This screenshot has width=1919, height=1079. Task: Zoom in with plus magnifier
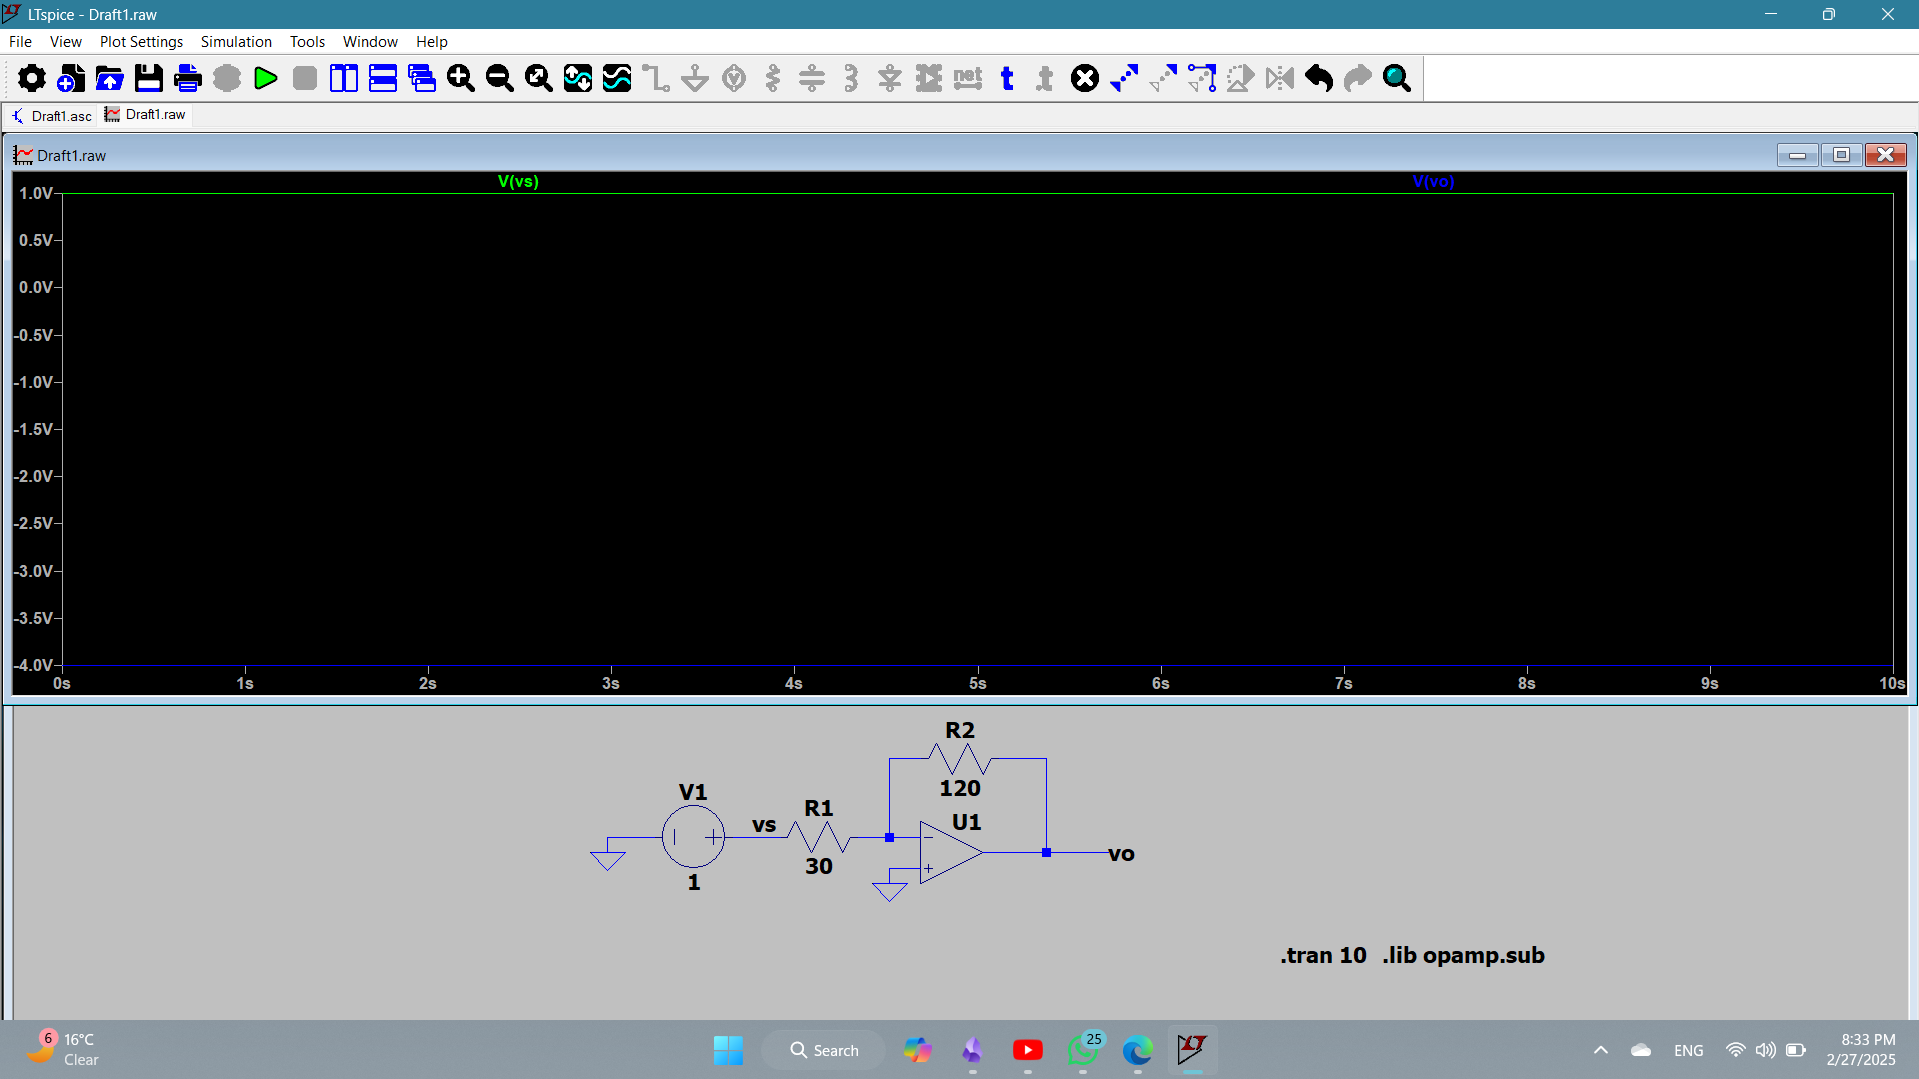[x=461, y=78]
